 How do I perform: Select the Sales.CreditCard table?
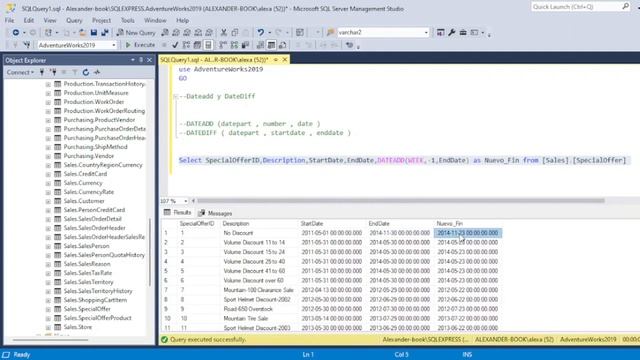pyautogui.click(x=85, y=174)
